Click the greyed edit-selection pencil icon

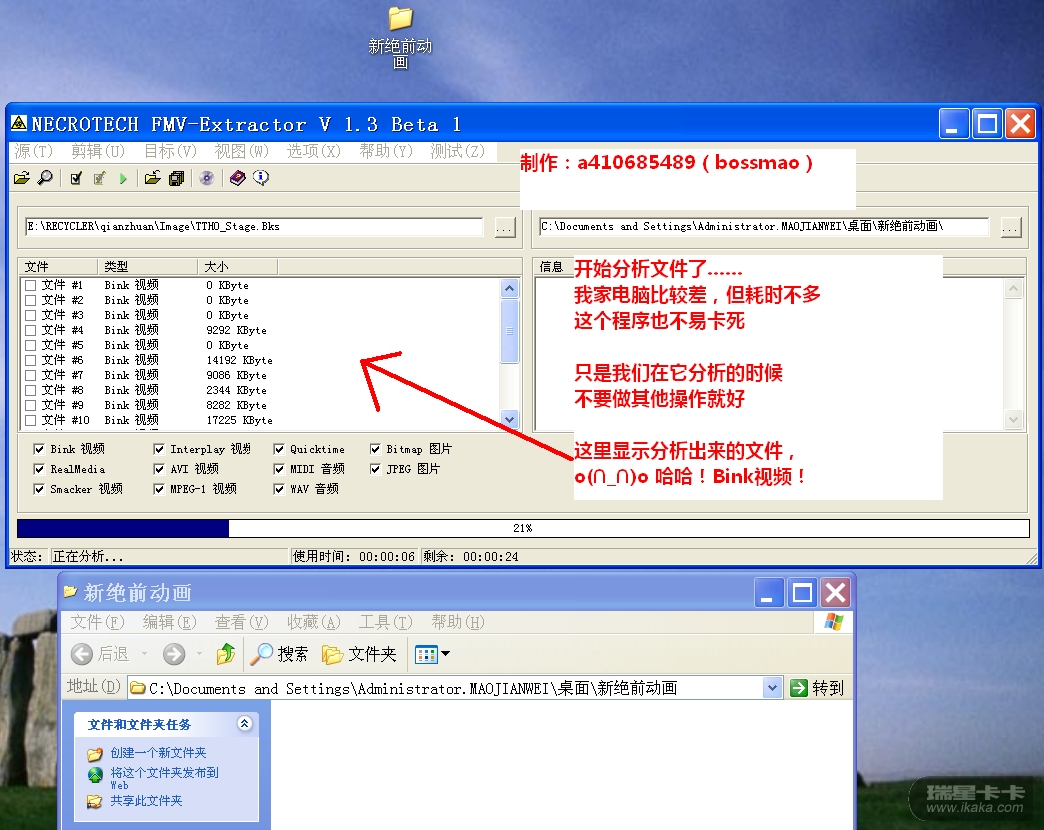(100, 178)
